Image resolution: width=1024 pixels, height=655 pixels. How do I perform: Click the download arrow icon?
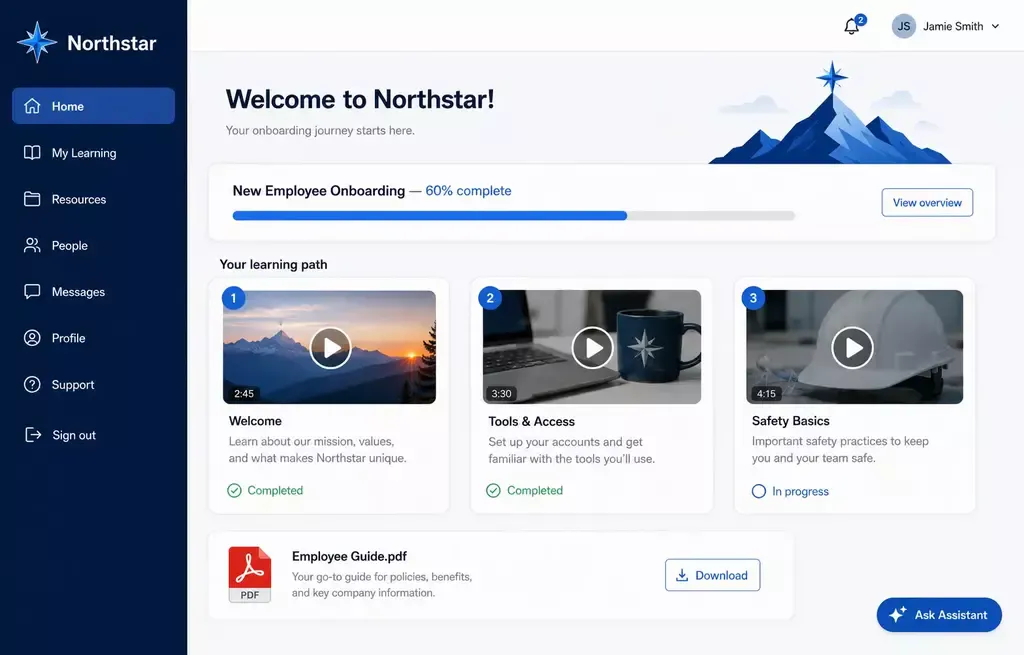tap(682, 575)
